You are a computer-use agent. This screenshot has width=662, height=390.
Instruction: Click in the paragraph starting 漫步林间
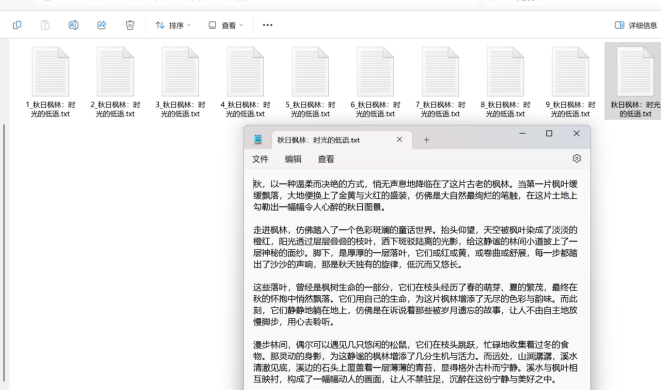[415, 362]
